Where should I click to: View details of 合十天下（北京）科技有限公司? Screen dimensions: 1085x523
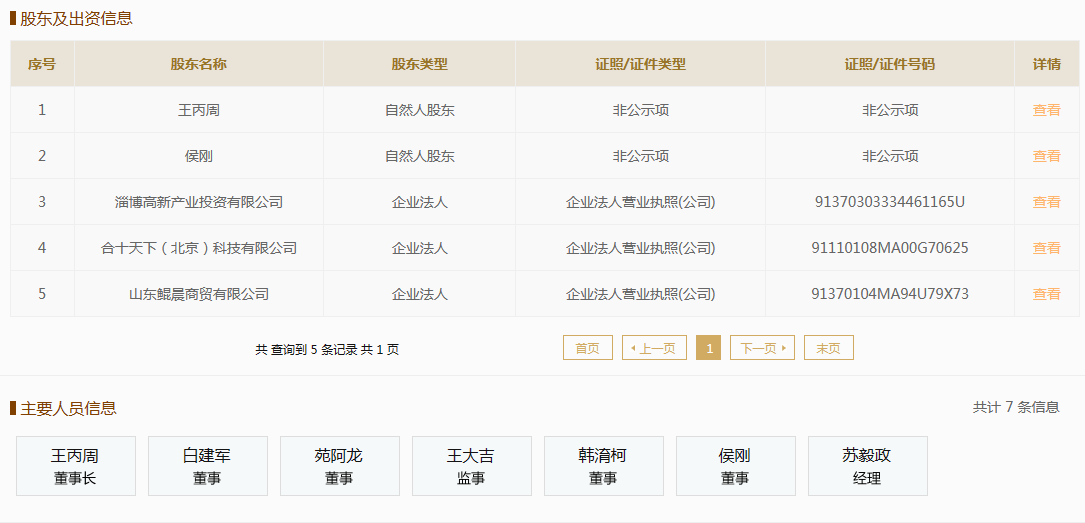tap(1046, 248)
